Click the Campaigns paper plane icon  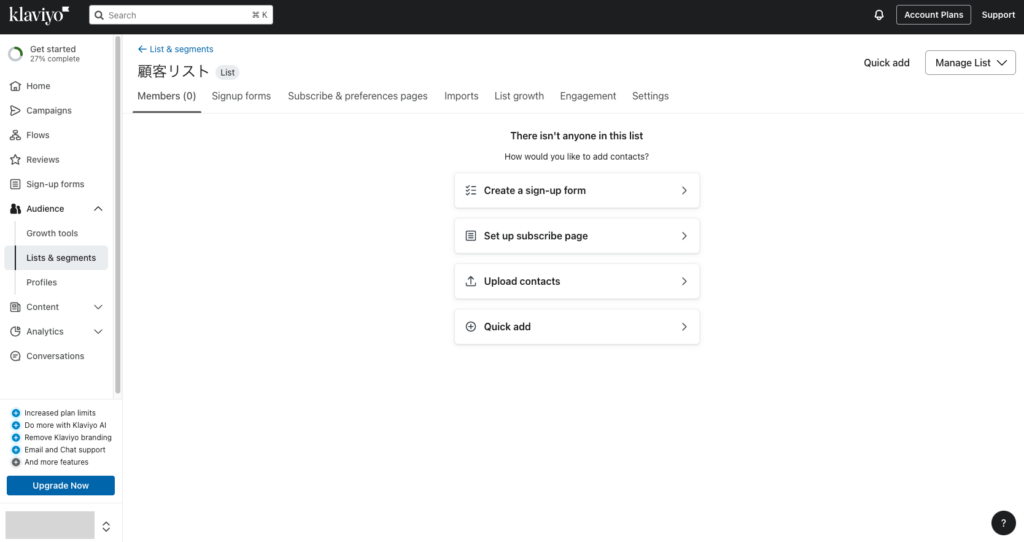[15, 110]
